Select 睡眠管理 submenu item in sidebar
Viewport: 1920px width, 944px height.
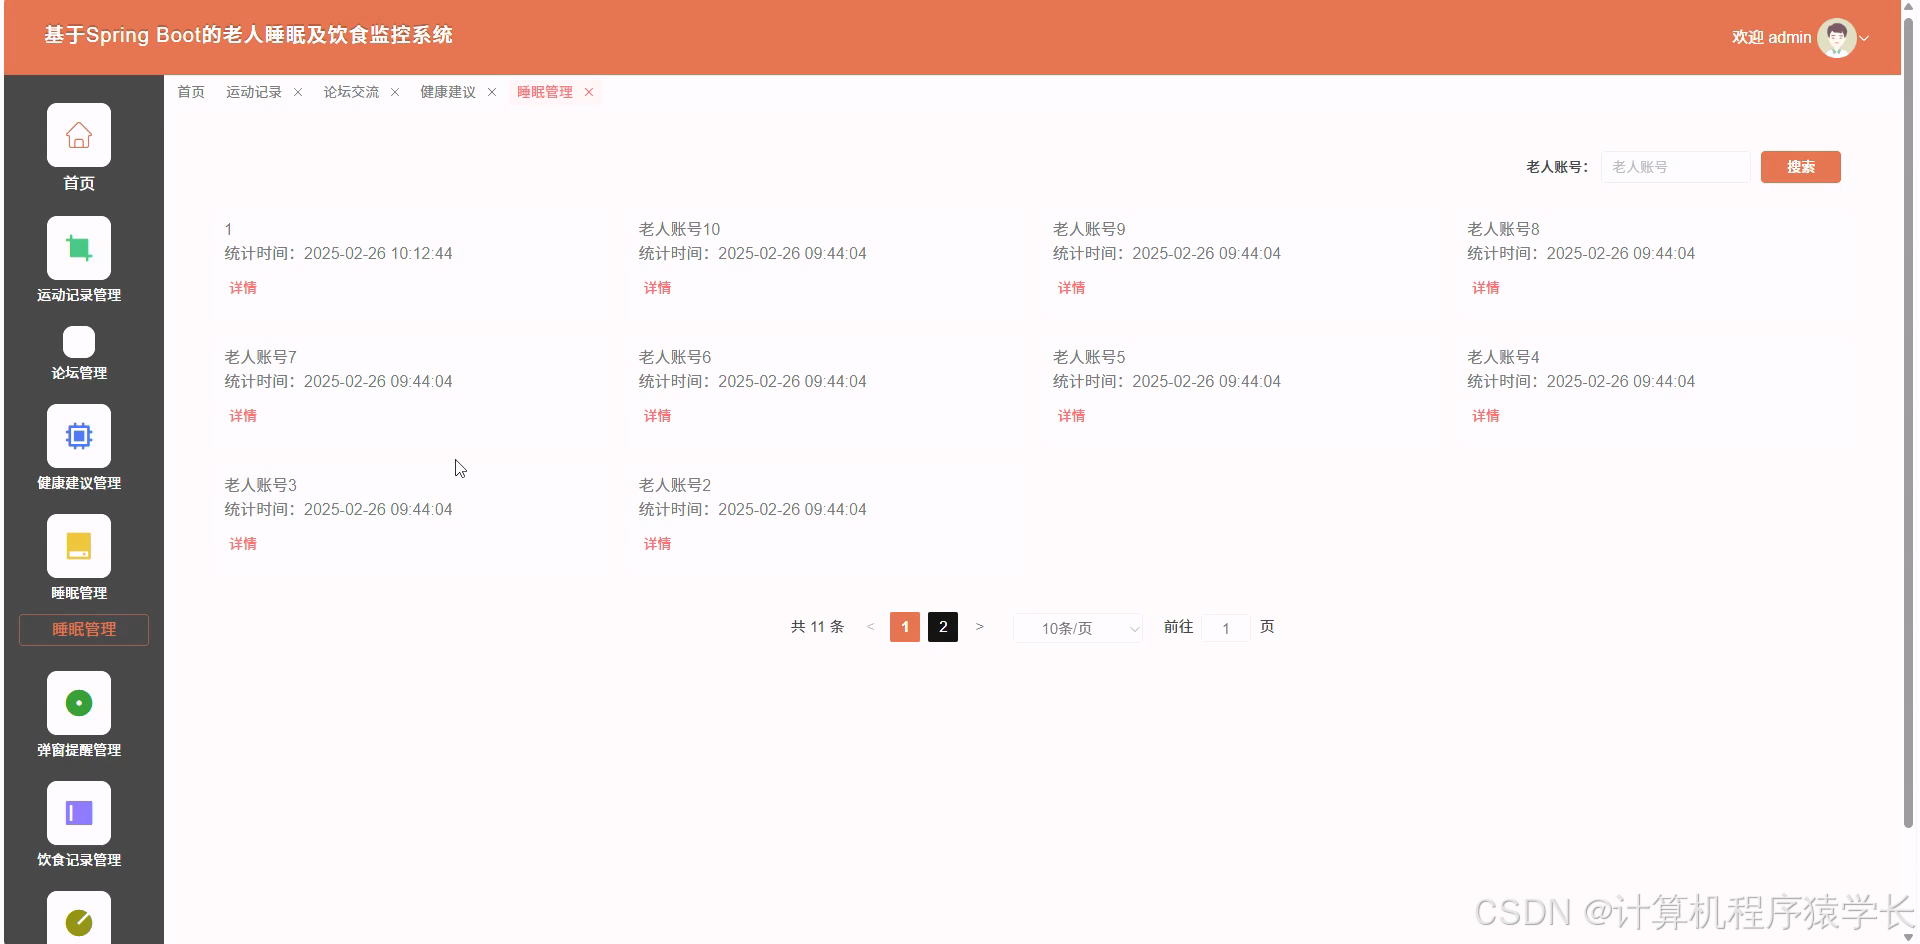click(83, 630)
